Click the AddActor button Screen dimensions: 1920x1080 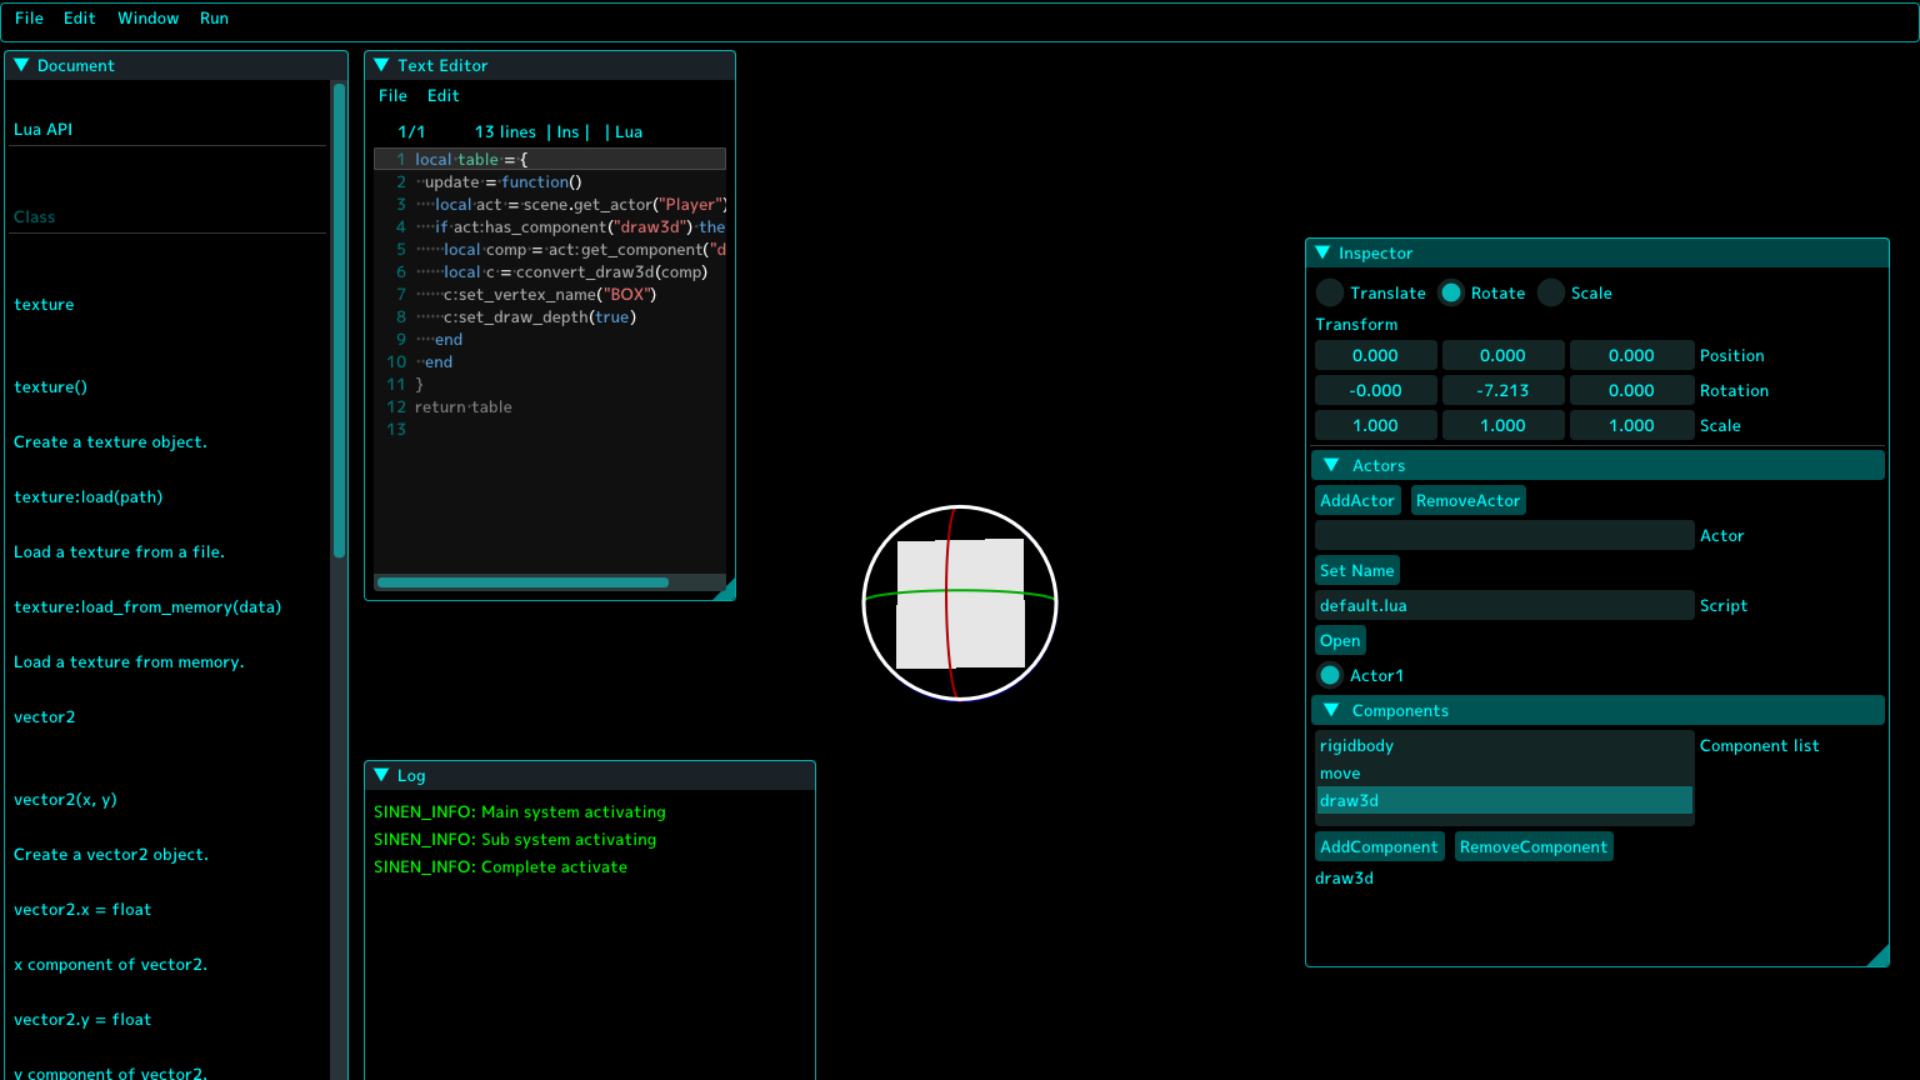(x=1357, y=501)
